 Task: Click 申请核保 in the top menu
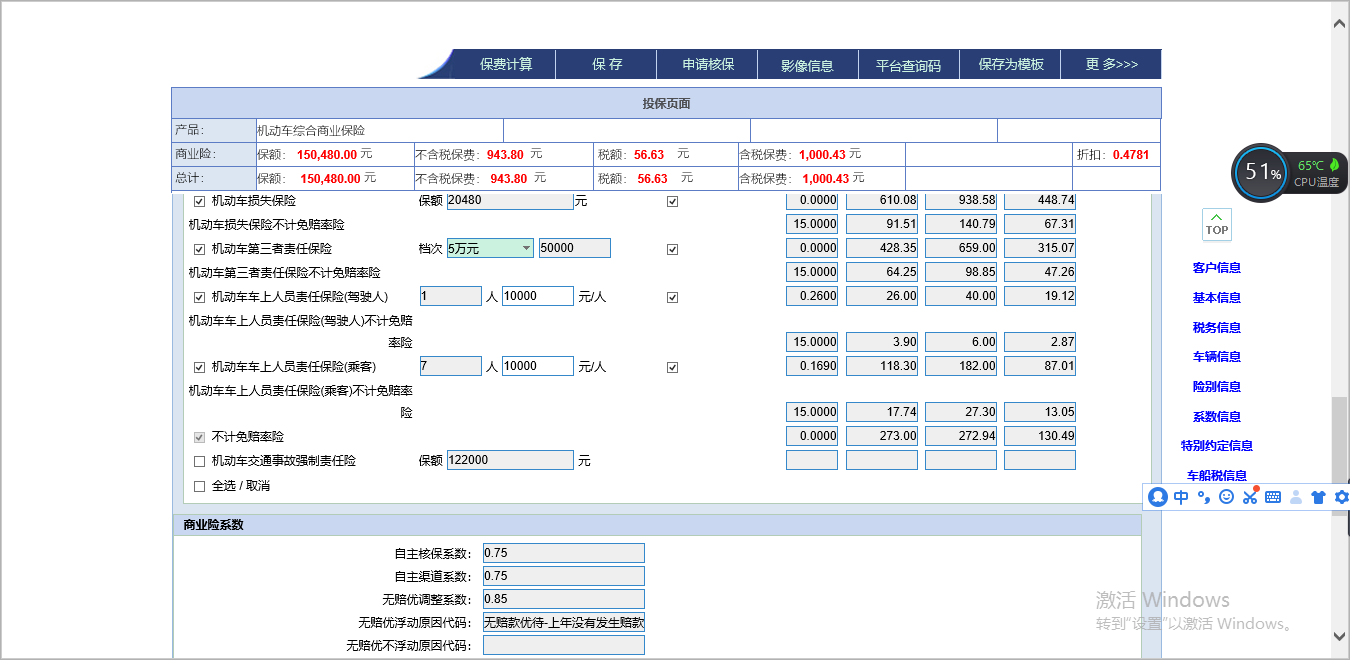click(x=708, y=64)
